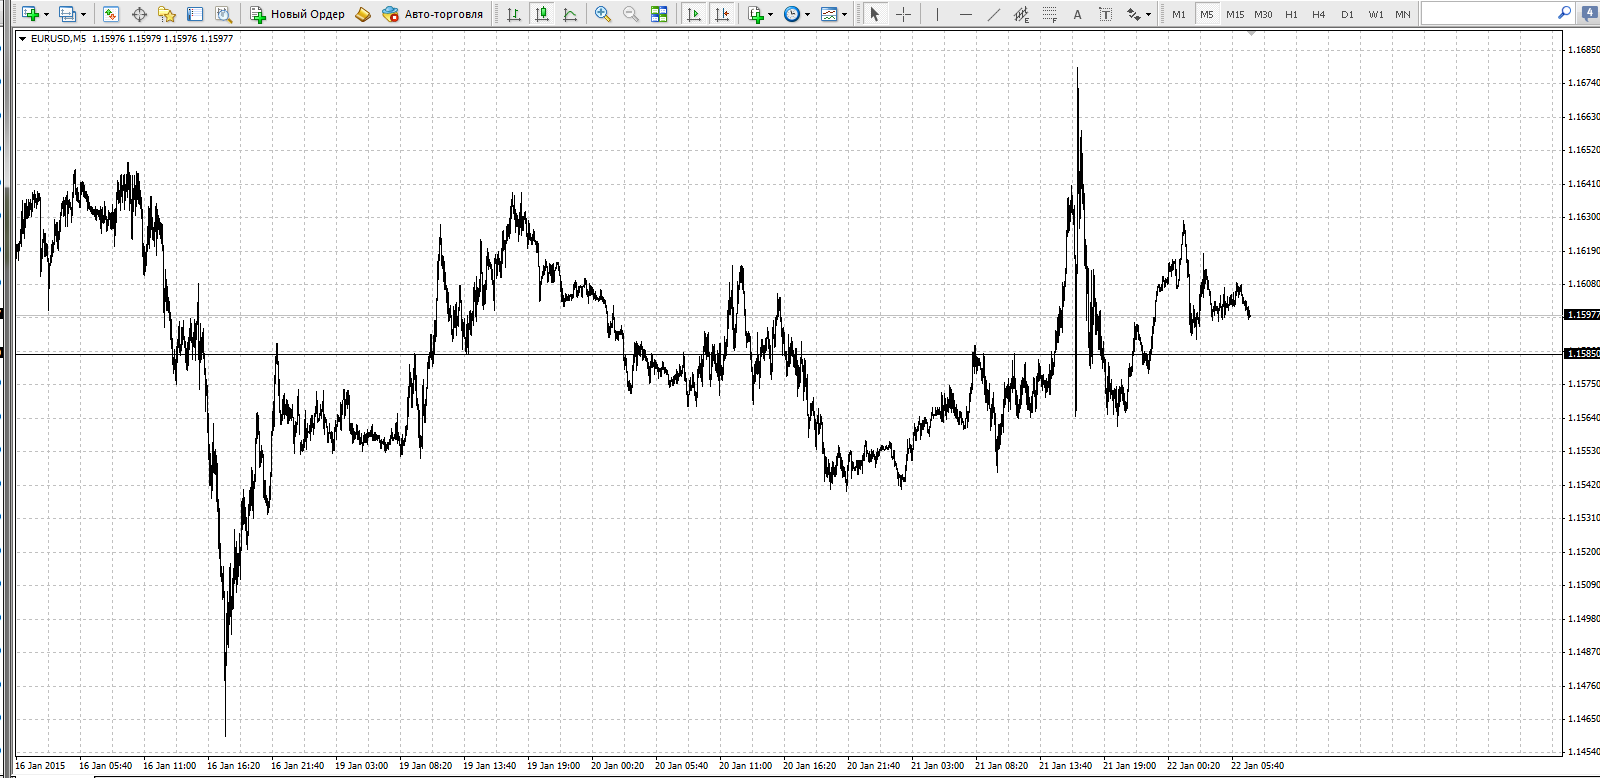The width and height of the screenshot is (1600, 778).
Task: Expand the Periods dropdown arrow
Action: point(807,14)
